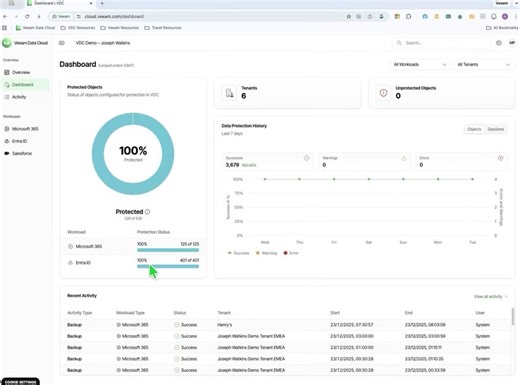520x385 pixels.
Task: Click the Cookie Settings button
Action: (21, 382)
